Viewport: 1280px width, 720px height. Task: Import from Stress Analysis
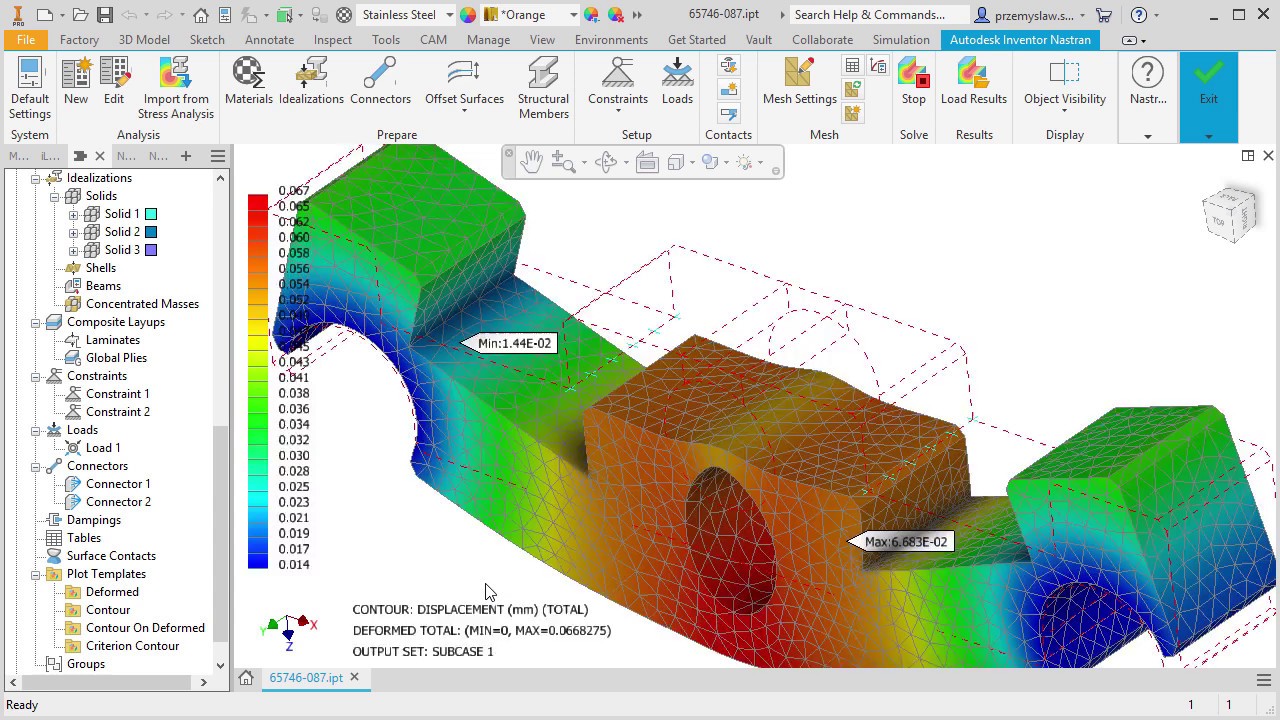click(x=176, y=88)
